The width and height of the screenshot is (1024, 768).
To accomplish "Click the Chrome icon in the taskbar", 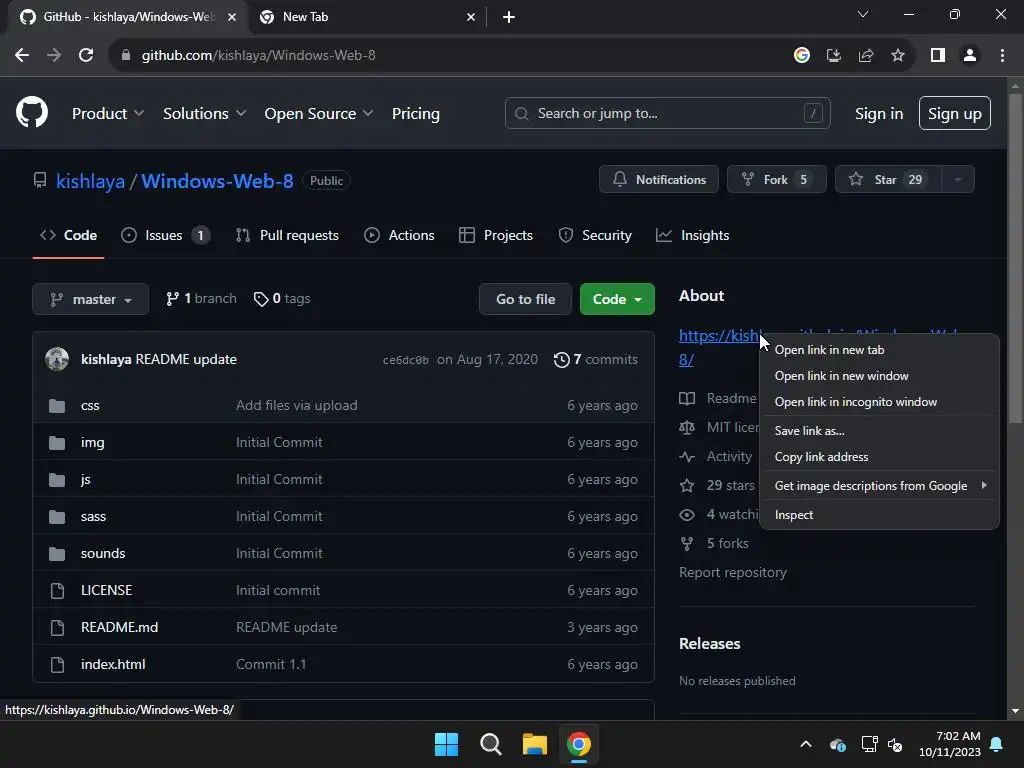I will 579,744.
